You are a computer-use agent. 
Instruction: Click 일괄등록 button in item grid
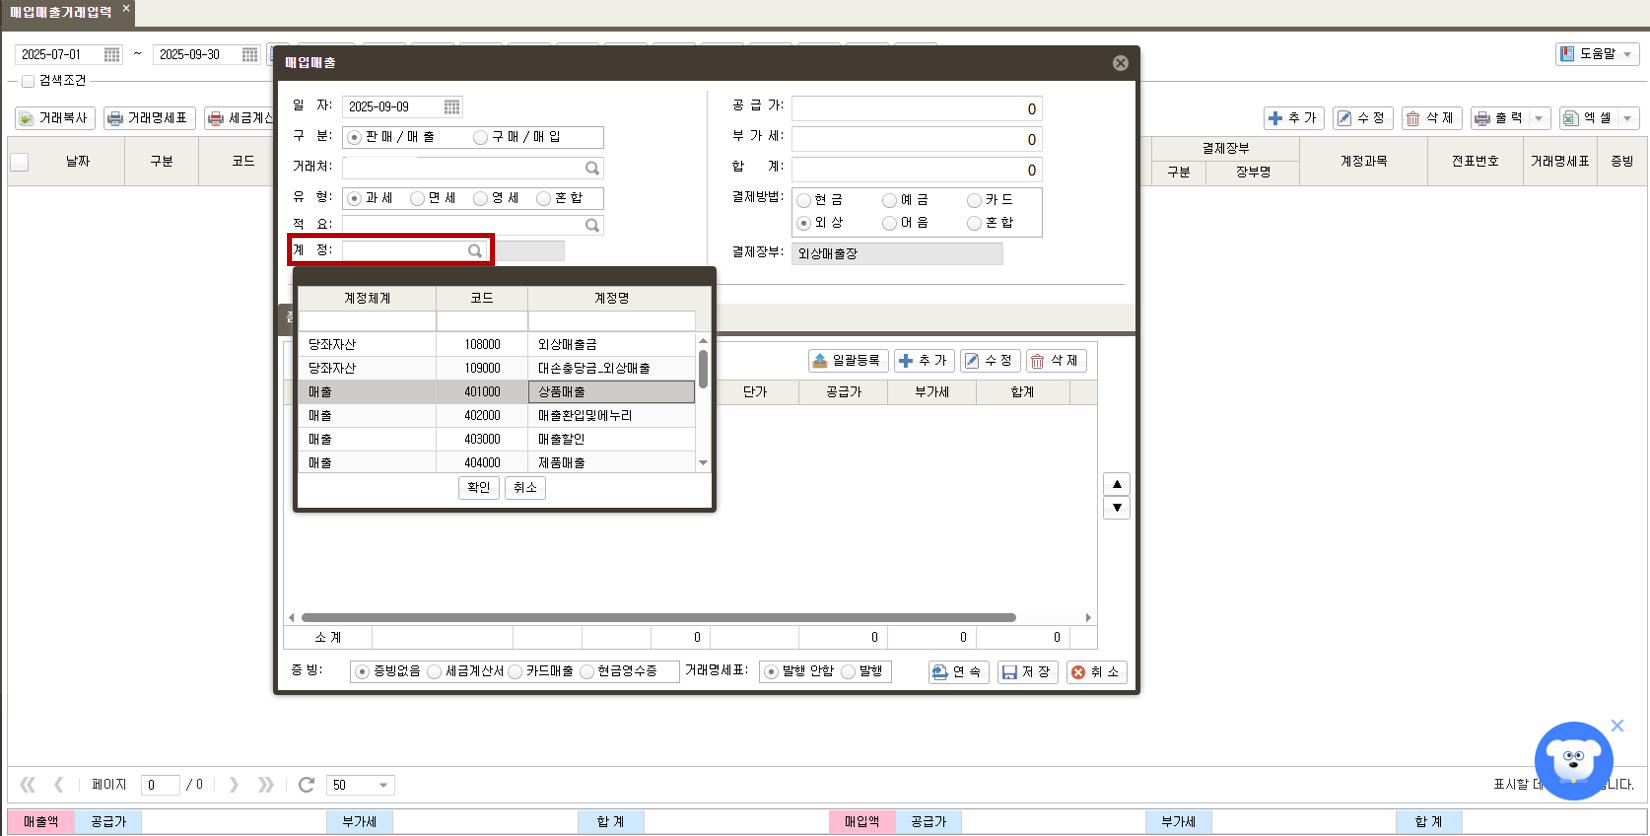[x=848, y=361]
